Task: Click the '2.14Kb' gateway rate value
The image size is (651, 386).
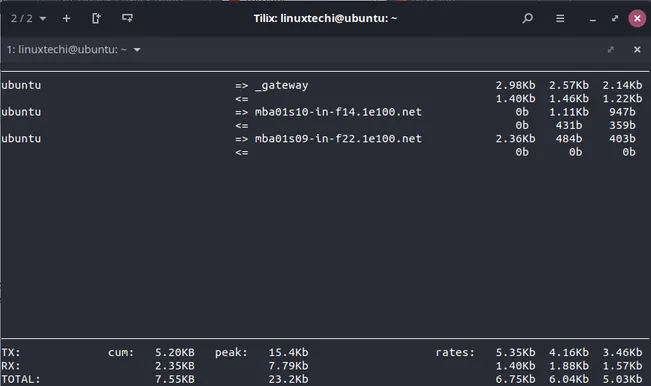Action: click(x=622, y=85)
